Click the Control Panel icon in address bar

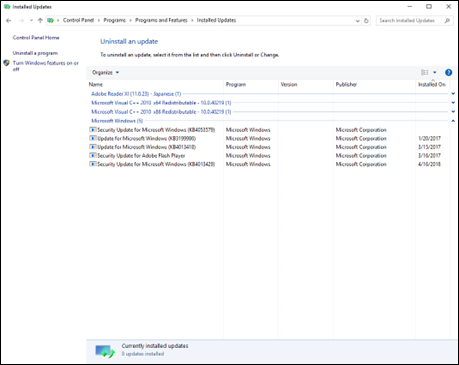pyautogui.click(x=50, y=20)
